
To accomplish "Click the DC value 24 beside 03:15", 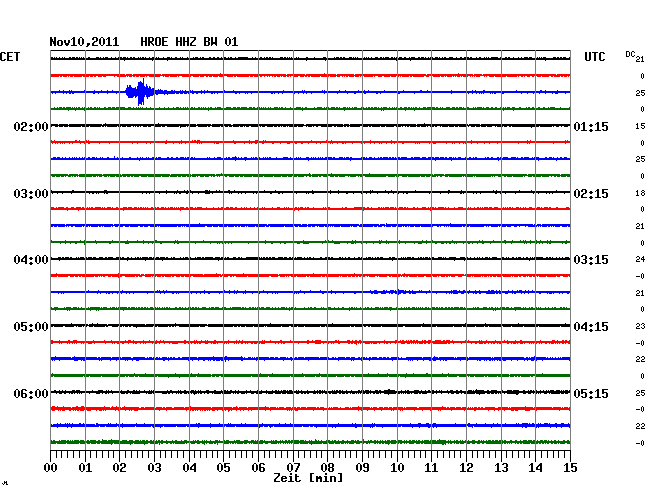I will coord(640,259).
